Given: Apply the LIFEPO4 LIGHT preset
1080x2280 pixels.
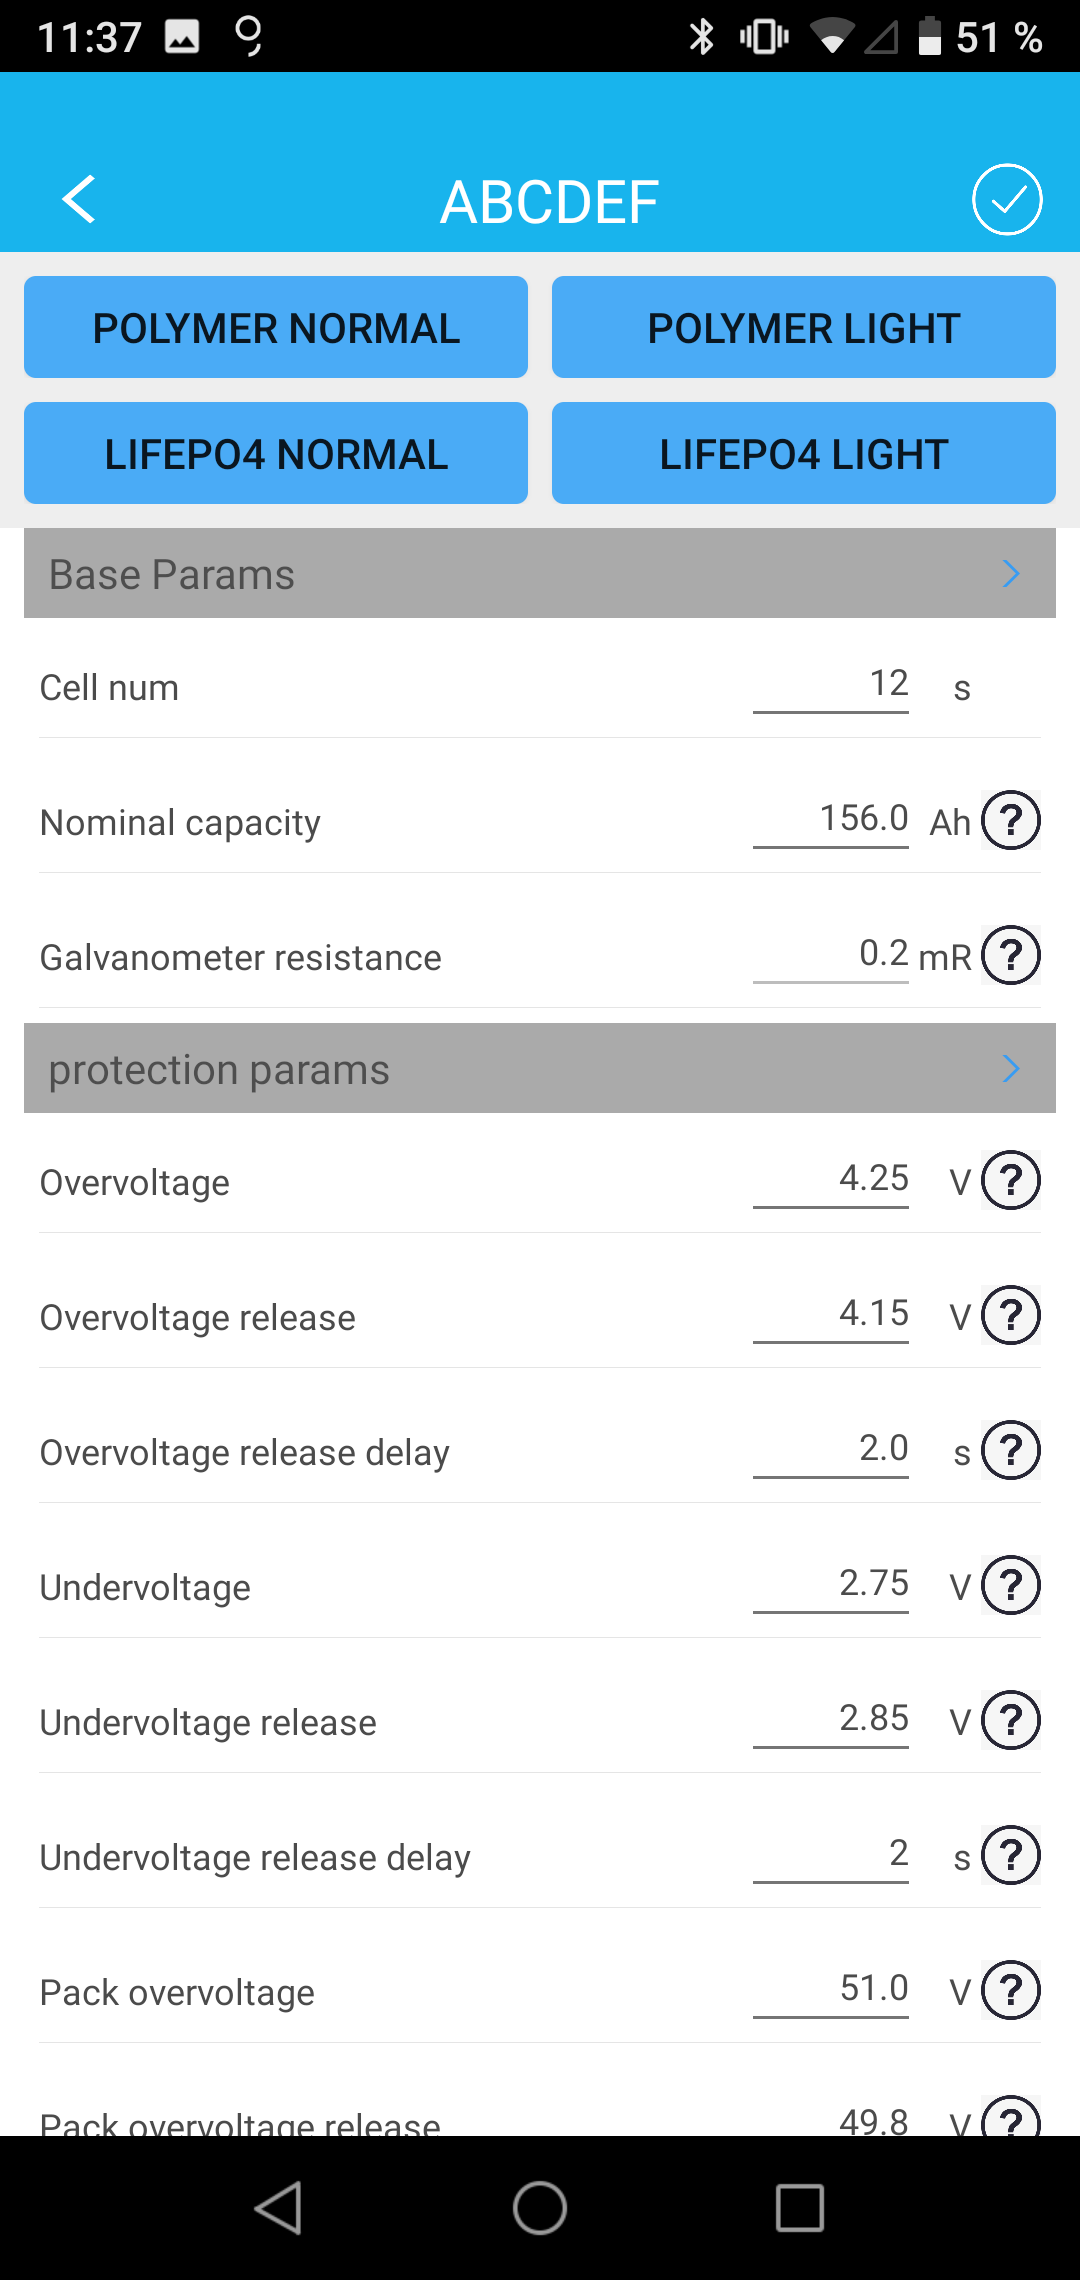Looking at the screenshot, I should click(x=804, y=454).
